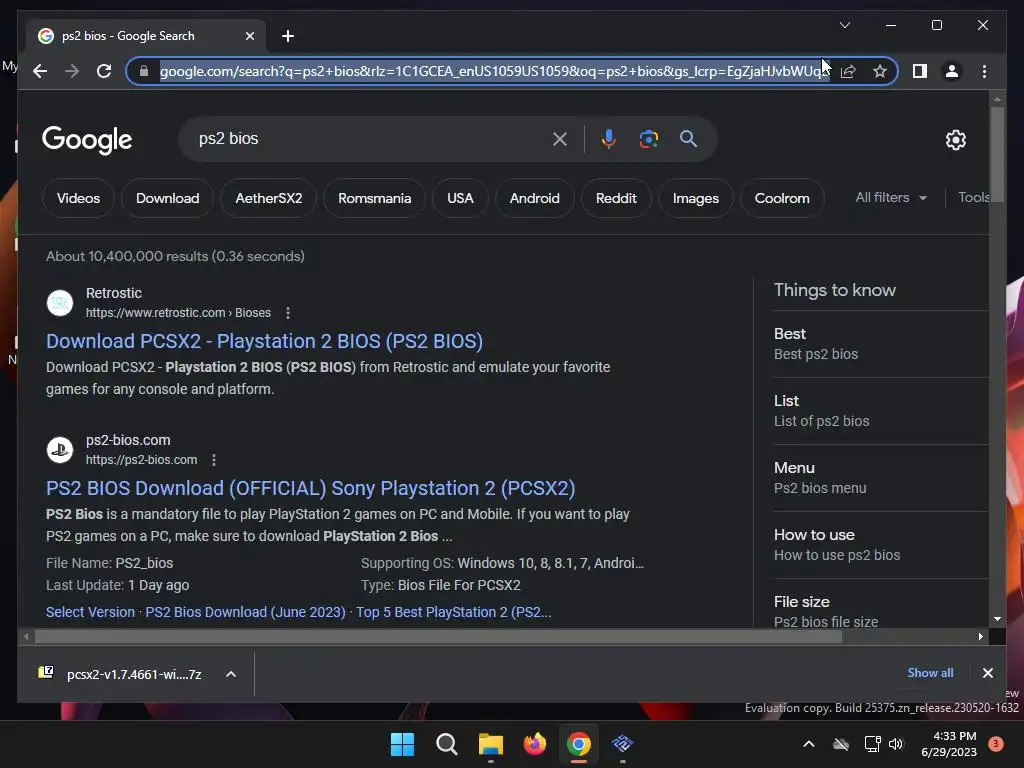Open Ps2 bios menu topic
1024x768 pixels.
pyautogui.click(x=880, y=478)
